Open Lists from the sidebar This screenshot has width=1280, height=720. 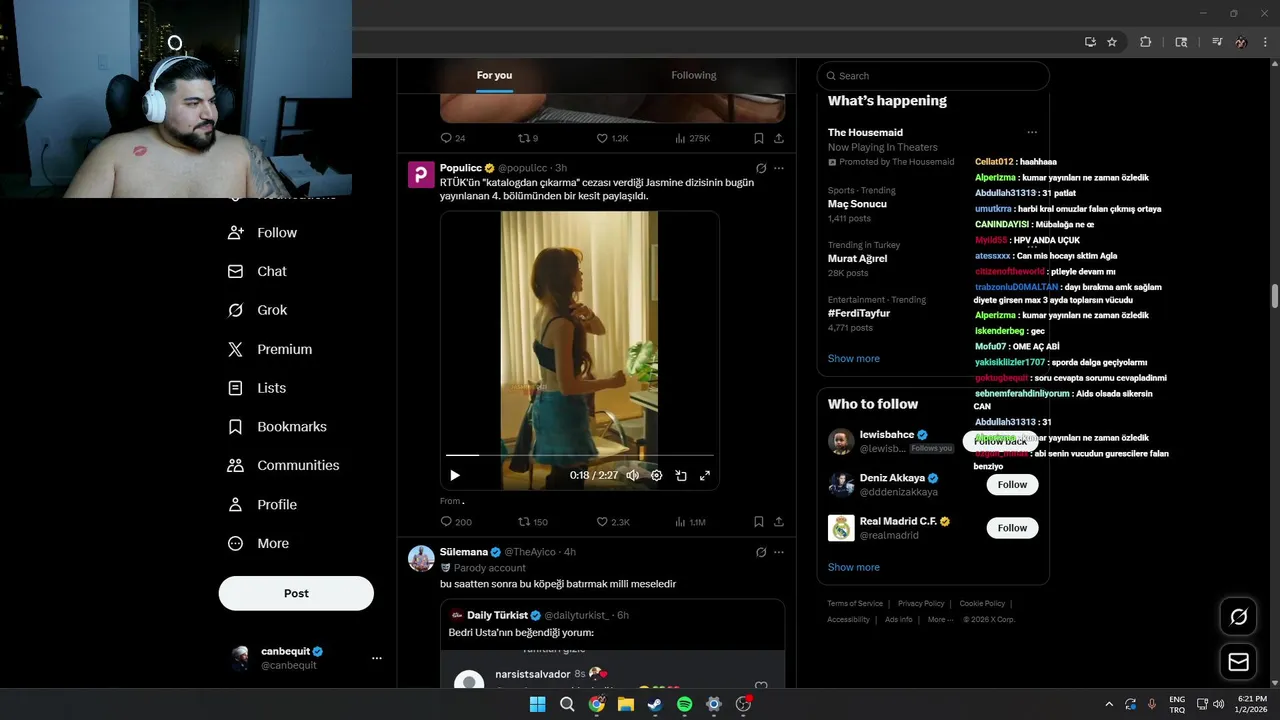pyautogui.click(x=257, y=388)
